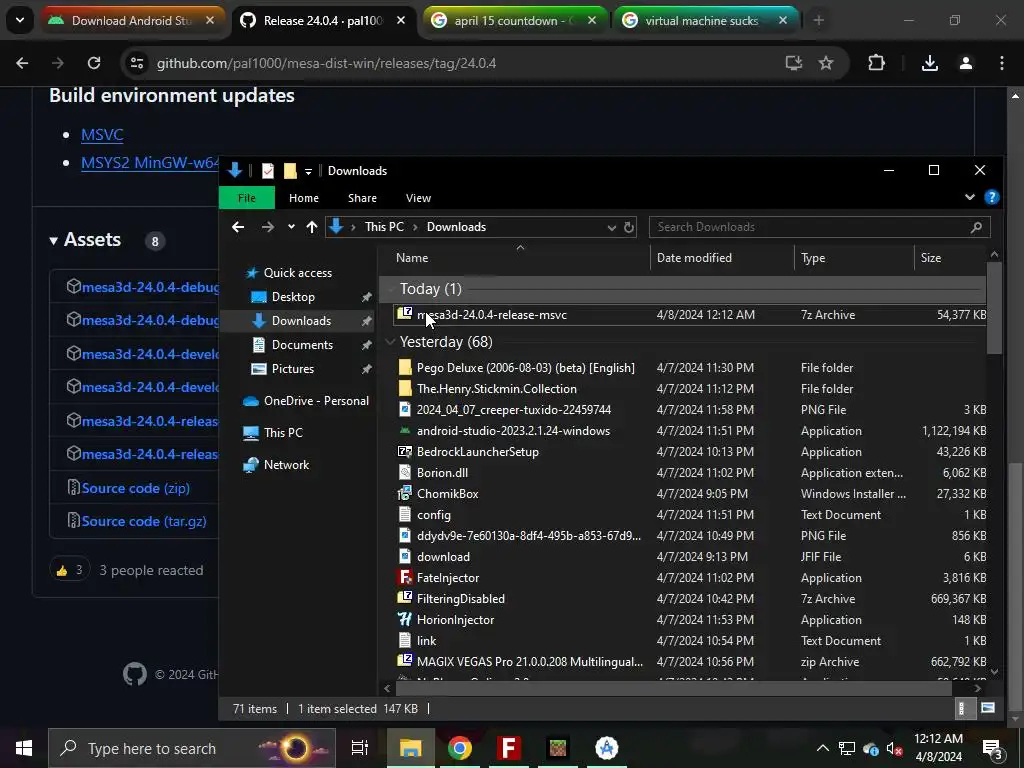The height and width of the screenshot is (768, 1024).
Task: Click the New Folder icon in title bar
Action: coord(290,171)
